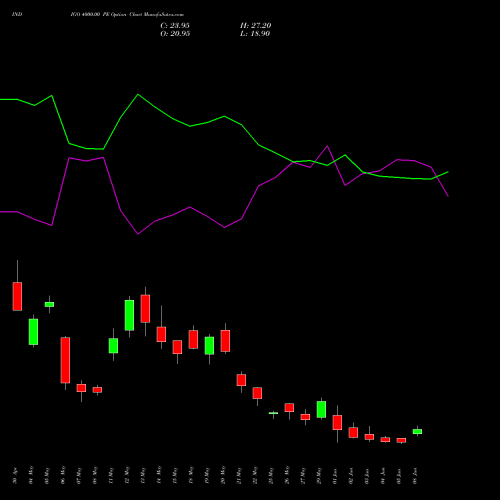This screenshot has width=500, height=500.
Task: Click the close price value C: 23.95
Action: pyautogui.click(x=175, y=26)
